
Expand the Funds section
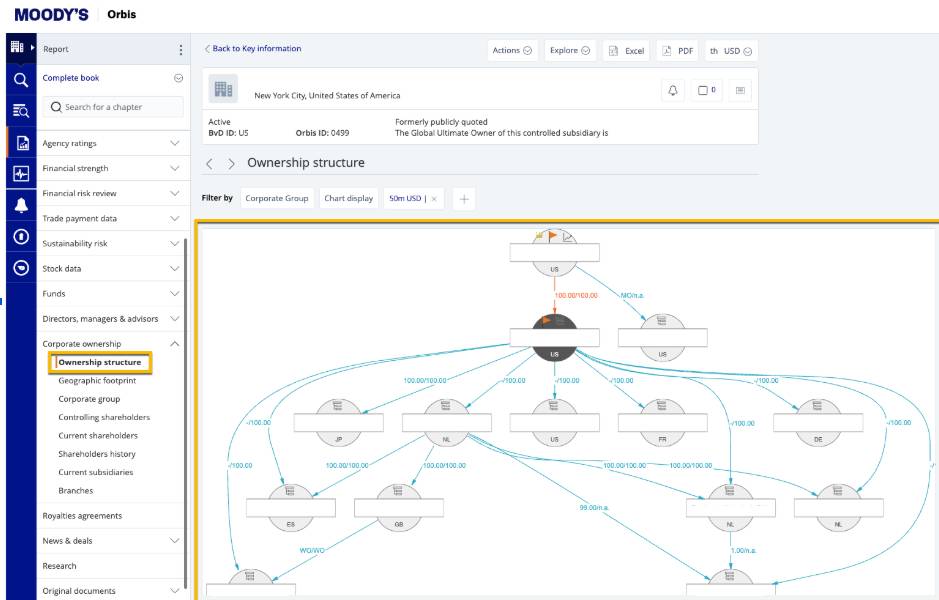[x=175, y=294]
